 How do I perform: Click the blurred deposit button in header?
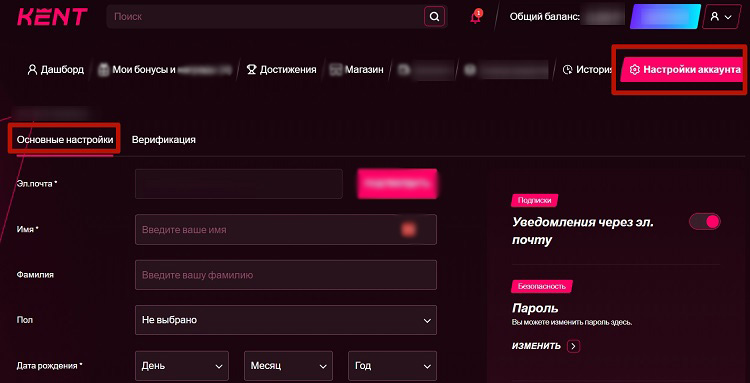click(665, 17)
